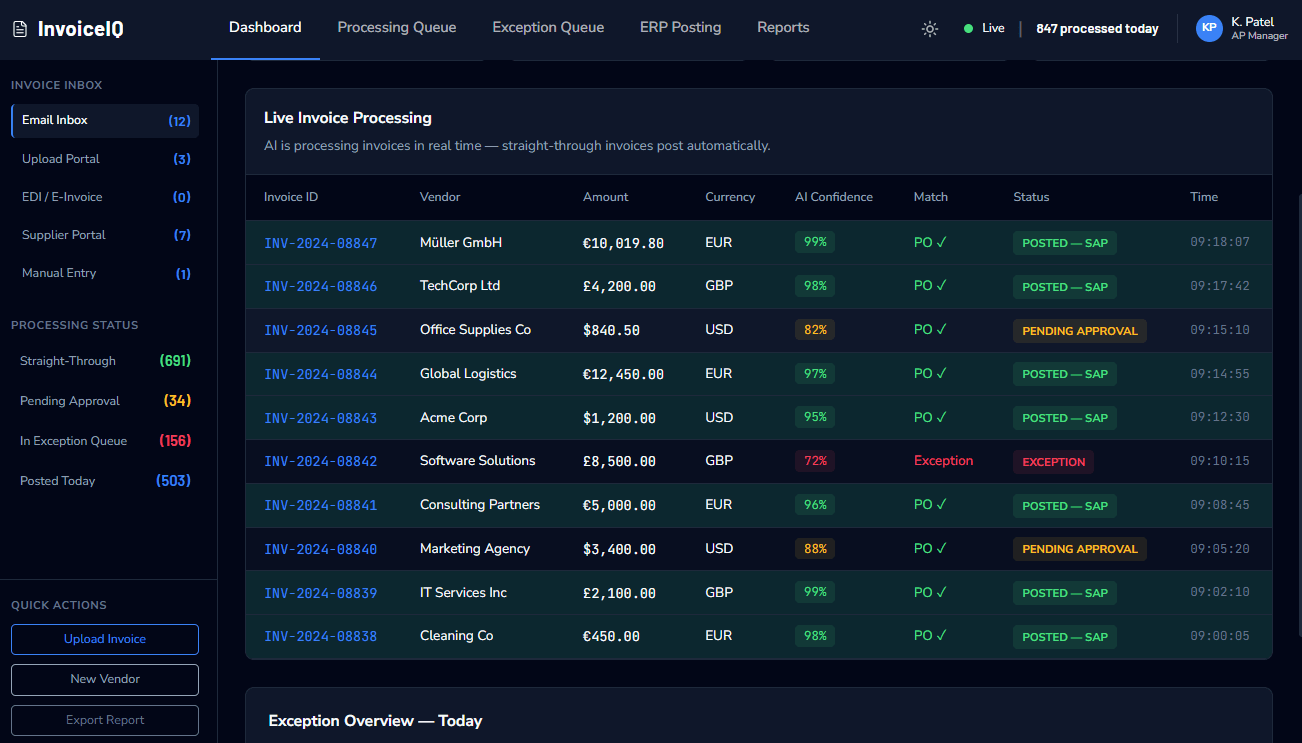Click the KP user avatar

click(x=1209, y=28)
